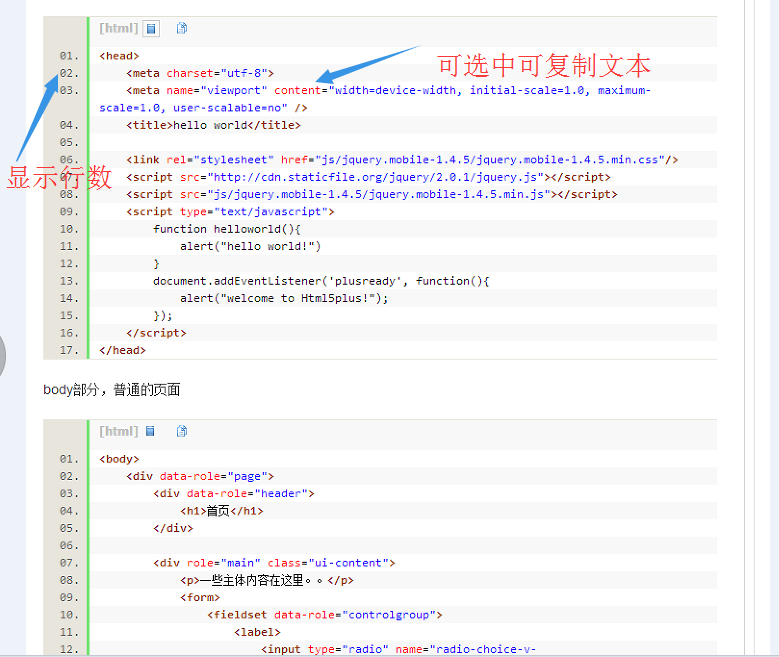Click the [html] label above <head> code
This screenshot has width=779, height=657.
click(119, 28)
